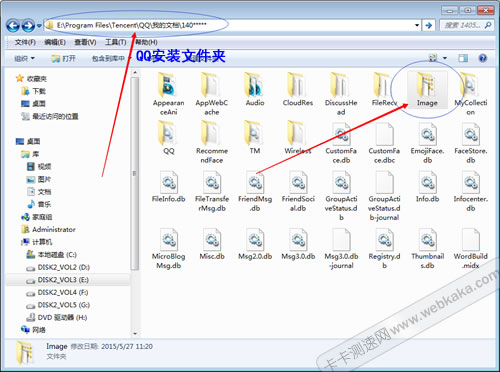
Task: Select the Registry.db file
Action: click(x=384, y=249)
